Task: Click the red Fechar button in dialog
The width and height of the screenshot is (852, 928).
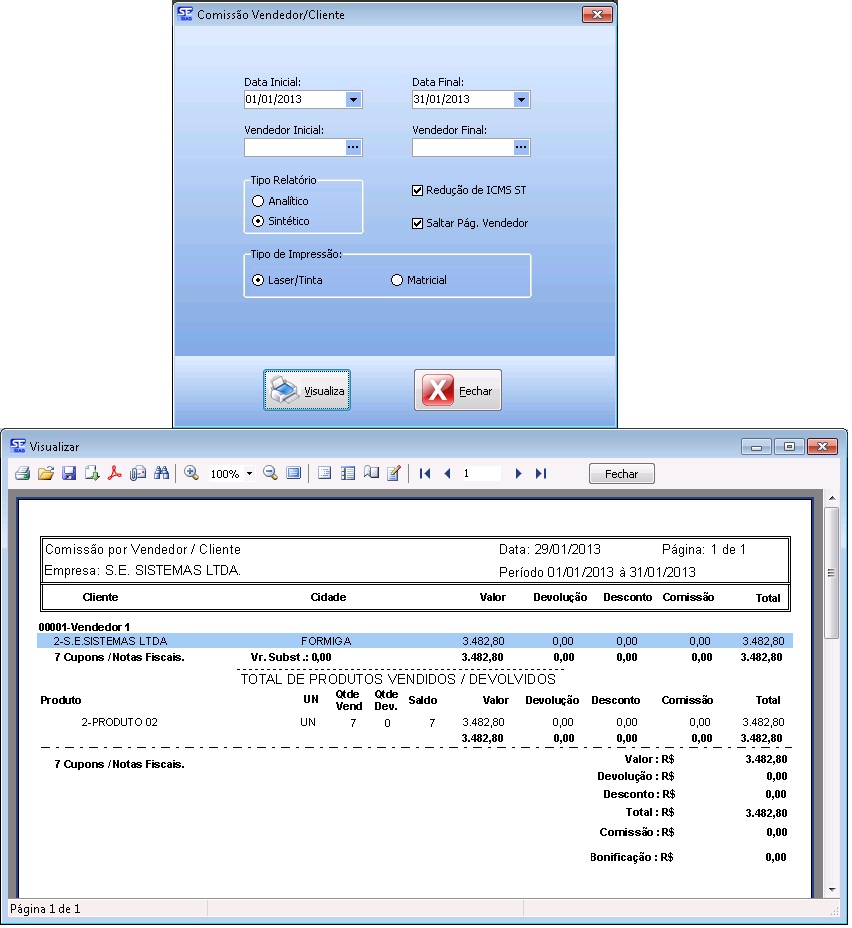Action: click(x=458, y=391)
